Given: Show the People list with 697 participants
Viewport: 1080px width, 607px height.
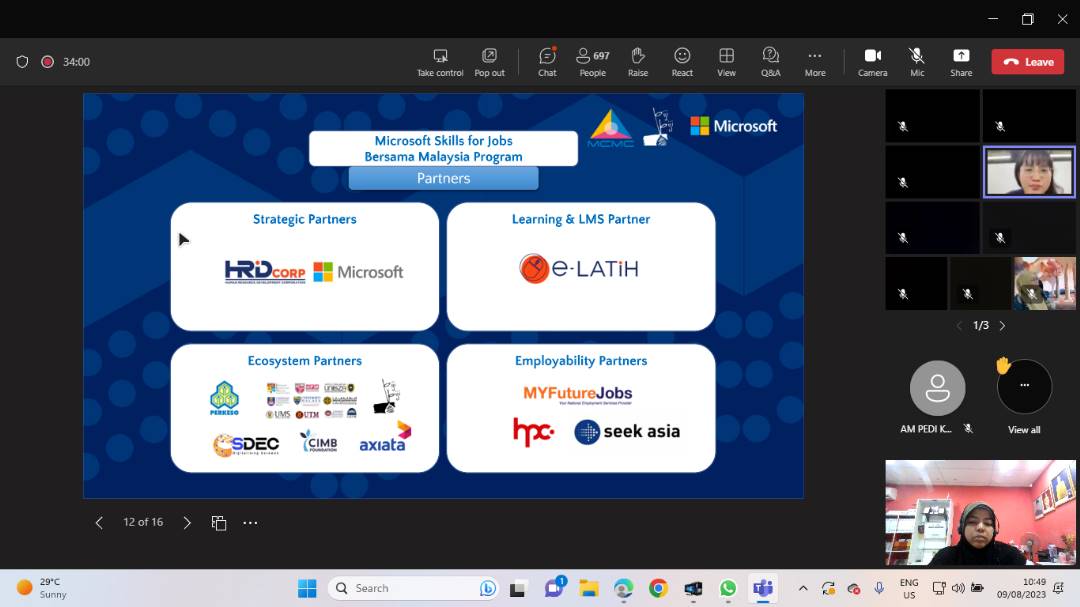Looking at the screenshot, I should [x=592, y=62].
